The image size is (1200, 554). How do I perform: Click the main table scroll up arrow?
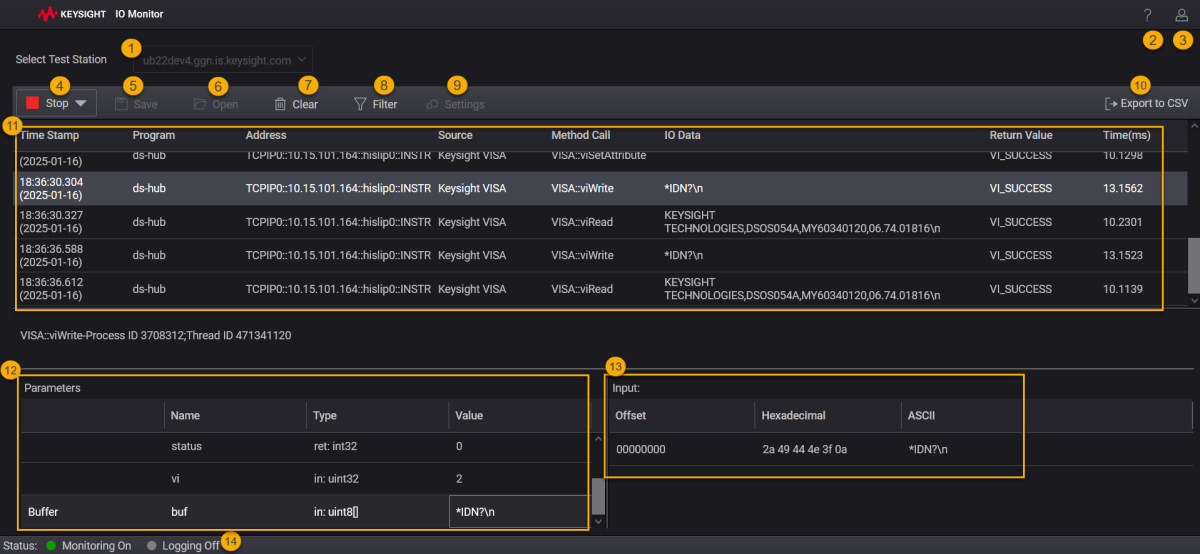(1192, 126)
